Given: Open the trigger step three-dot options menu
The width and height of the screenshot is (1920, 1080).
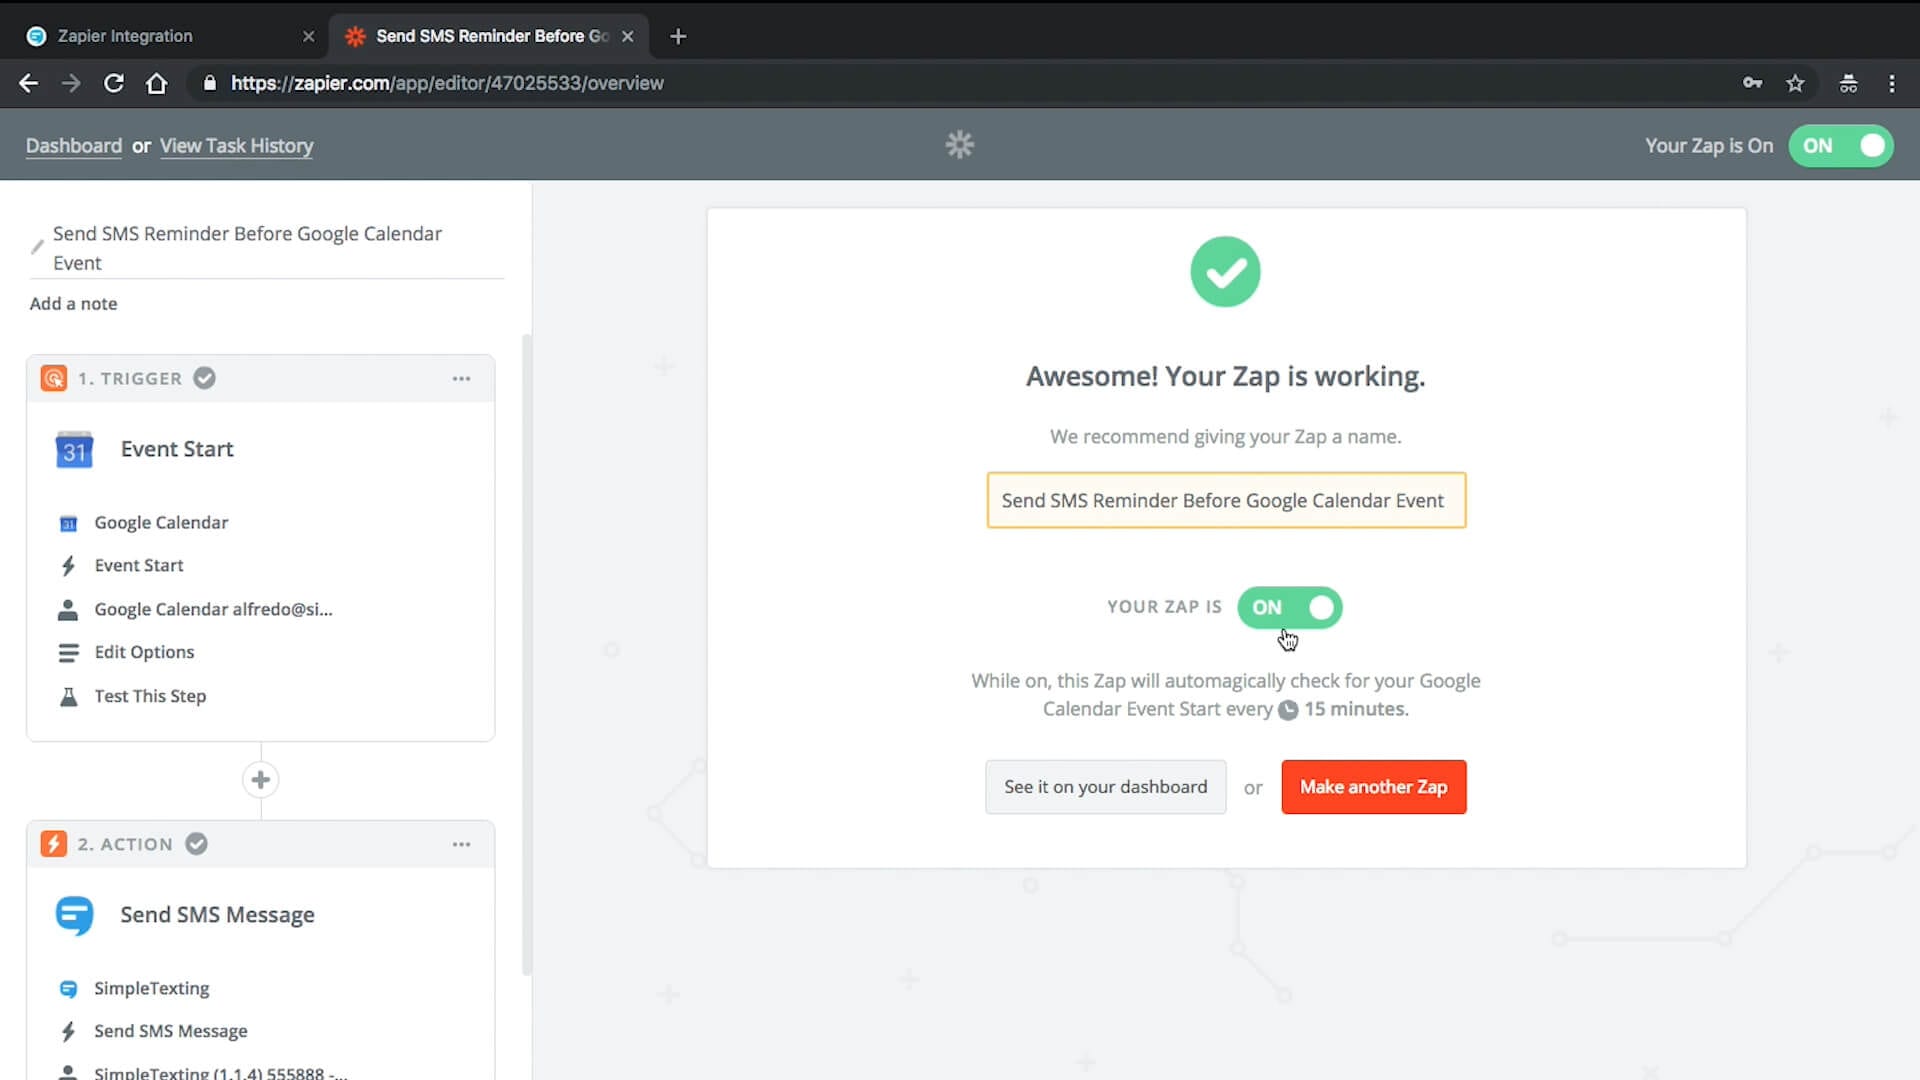Looking at the screenshot, I should (x=461, y=378).
